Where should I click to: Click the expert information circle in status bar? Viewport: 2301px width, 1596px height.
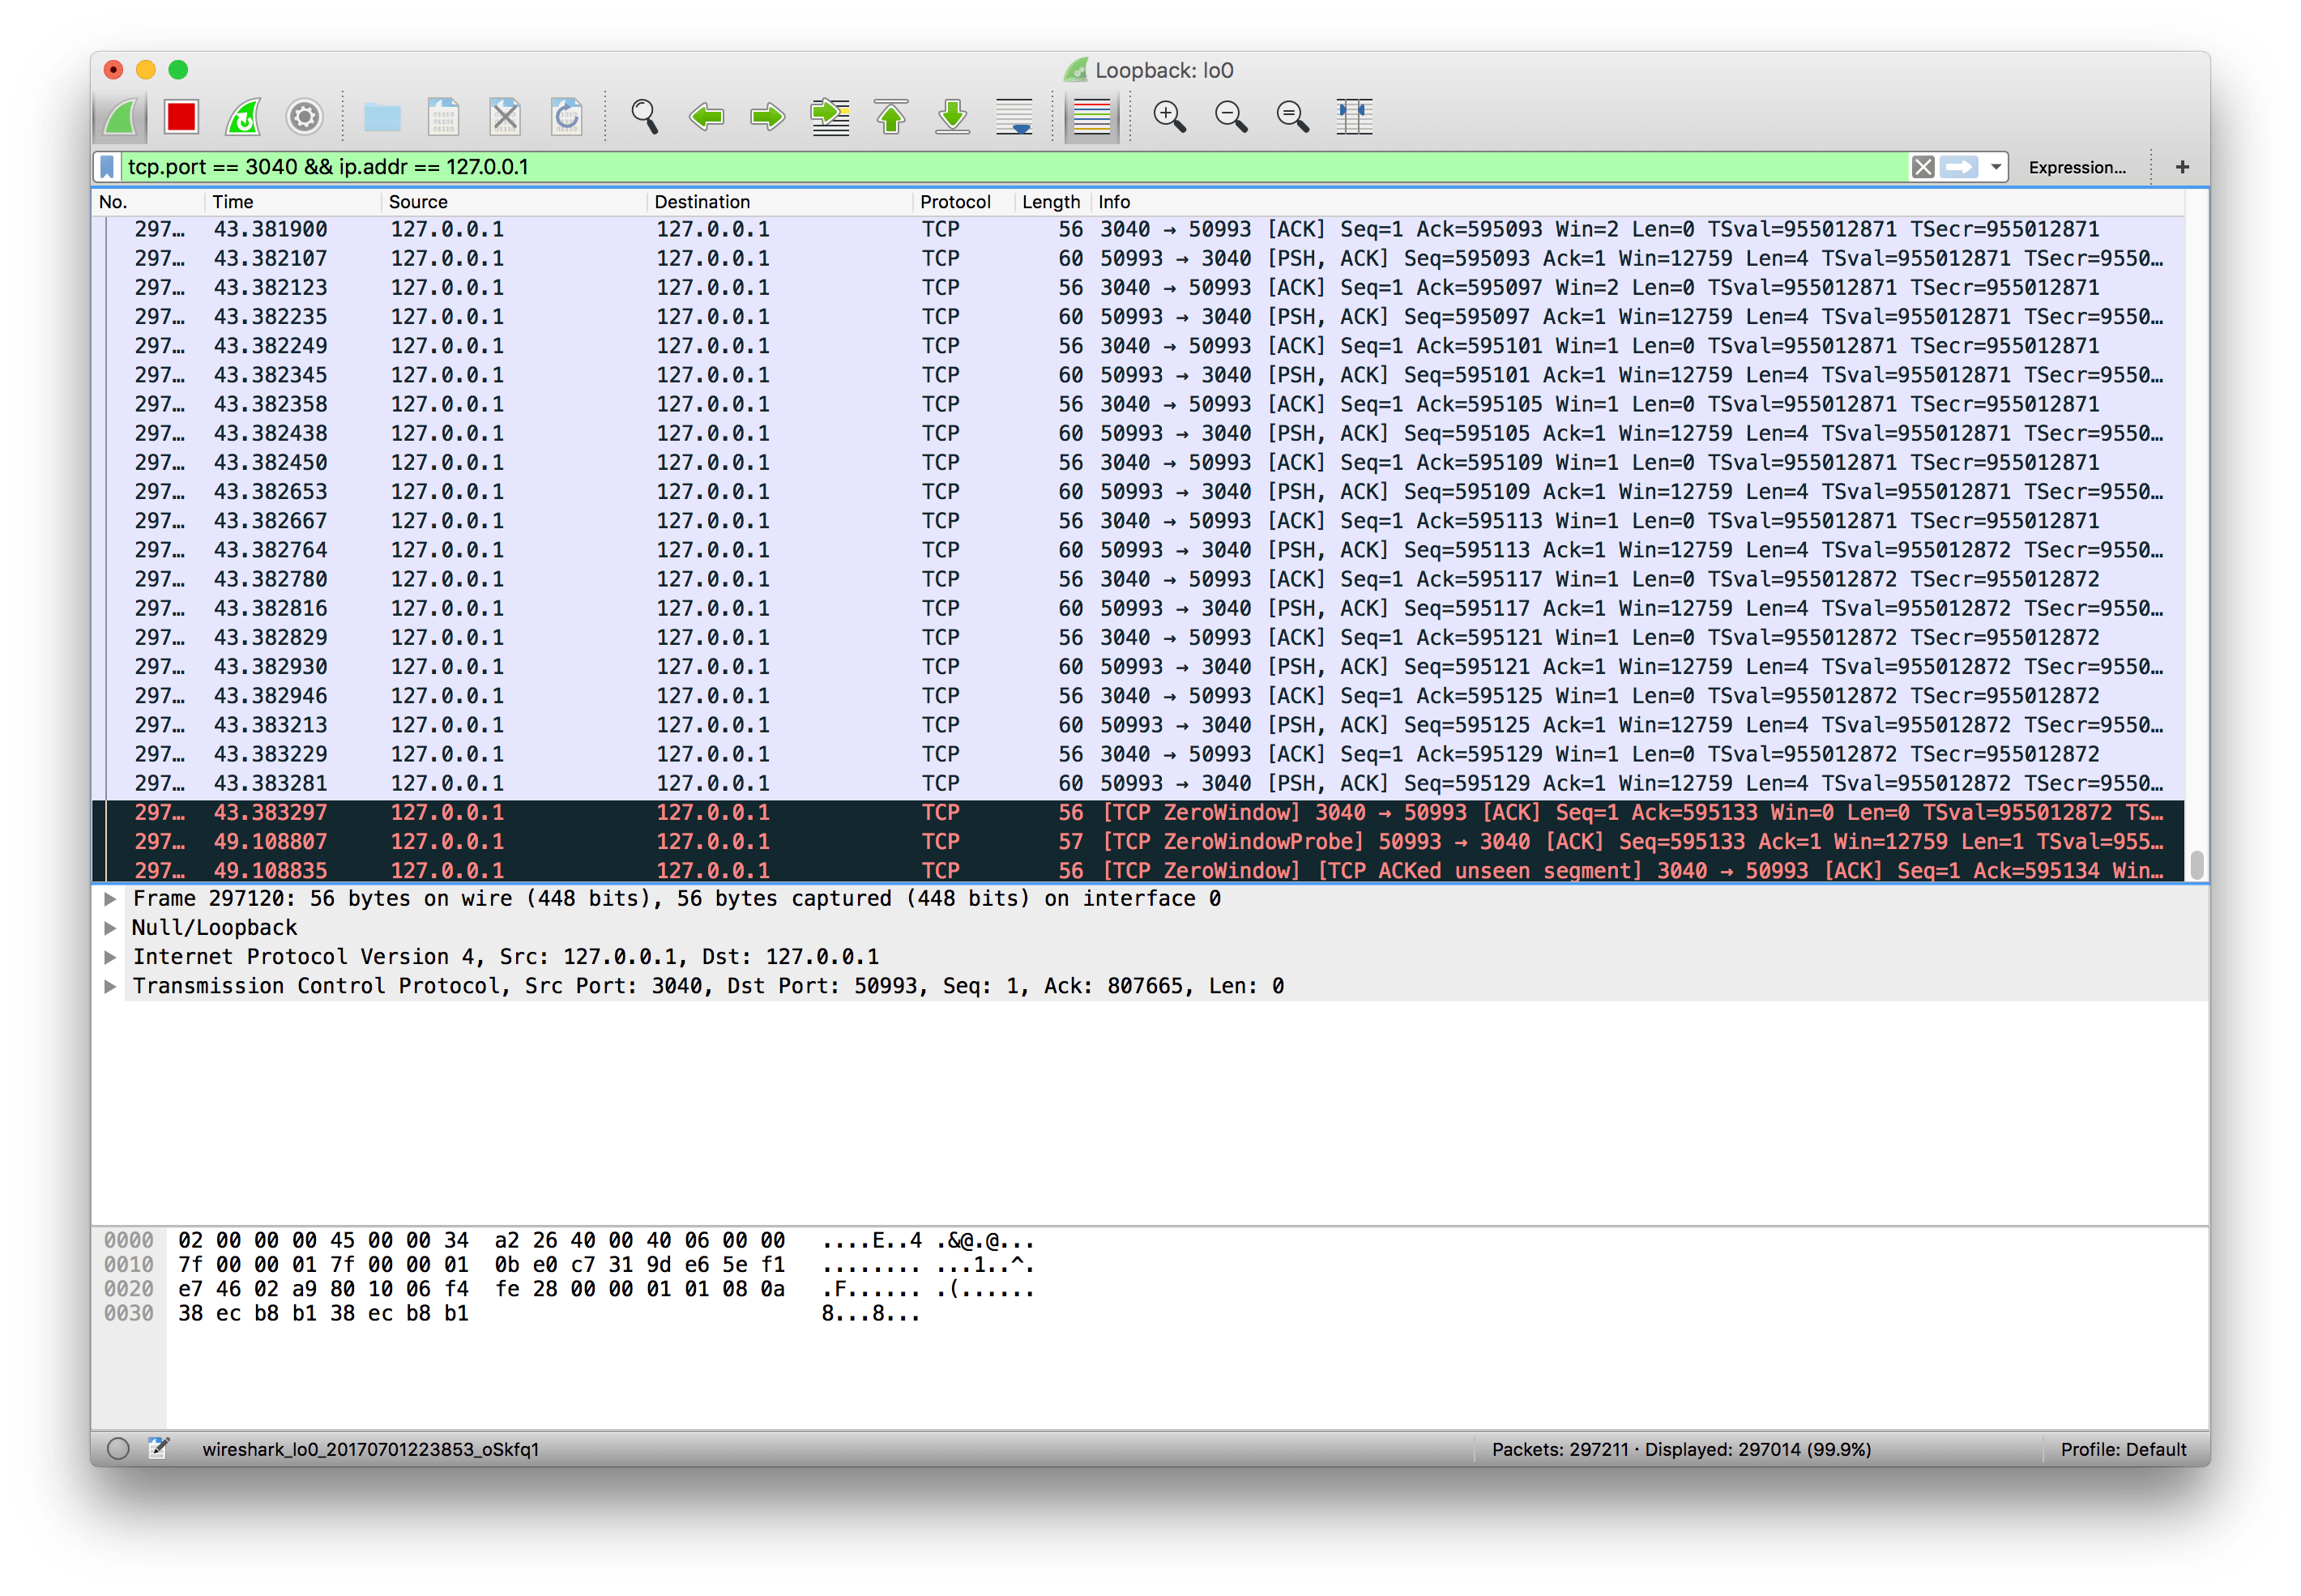tap(118, 1449)
